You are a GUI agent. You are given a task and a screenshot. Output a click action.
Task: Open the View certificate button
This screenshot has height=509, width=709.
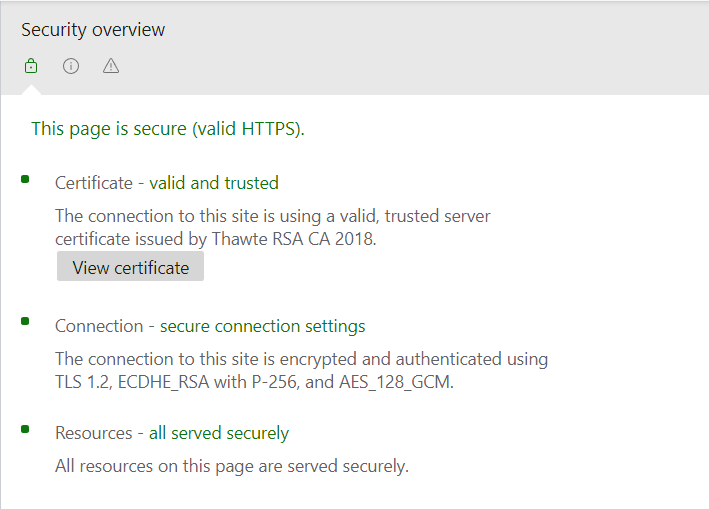pos(130,267)
